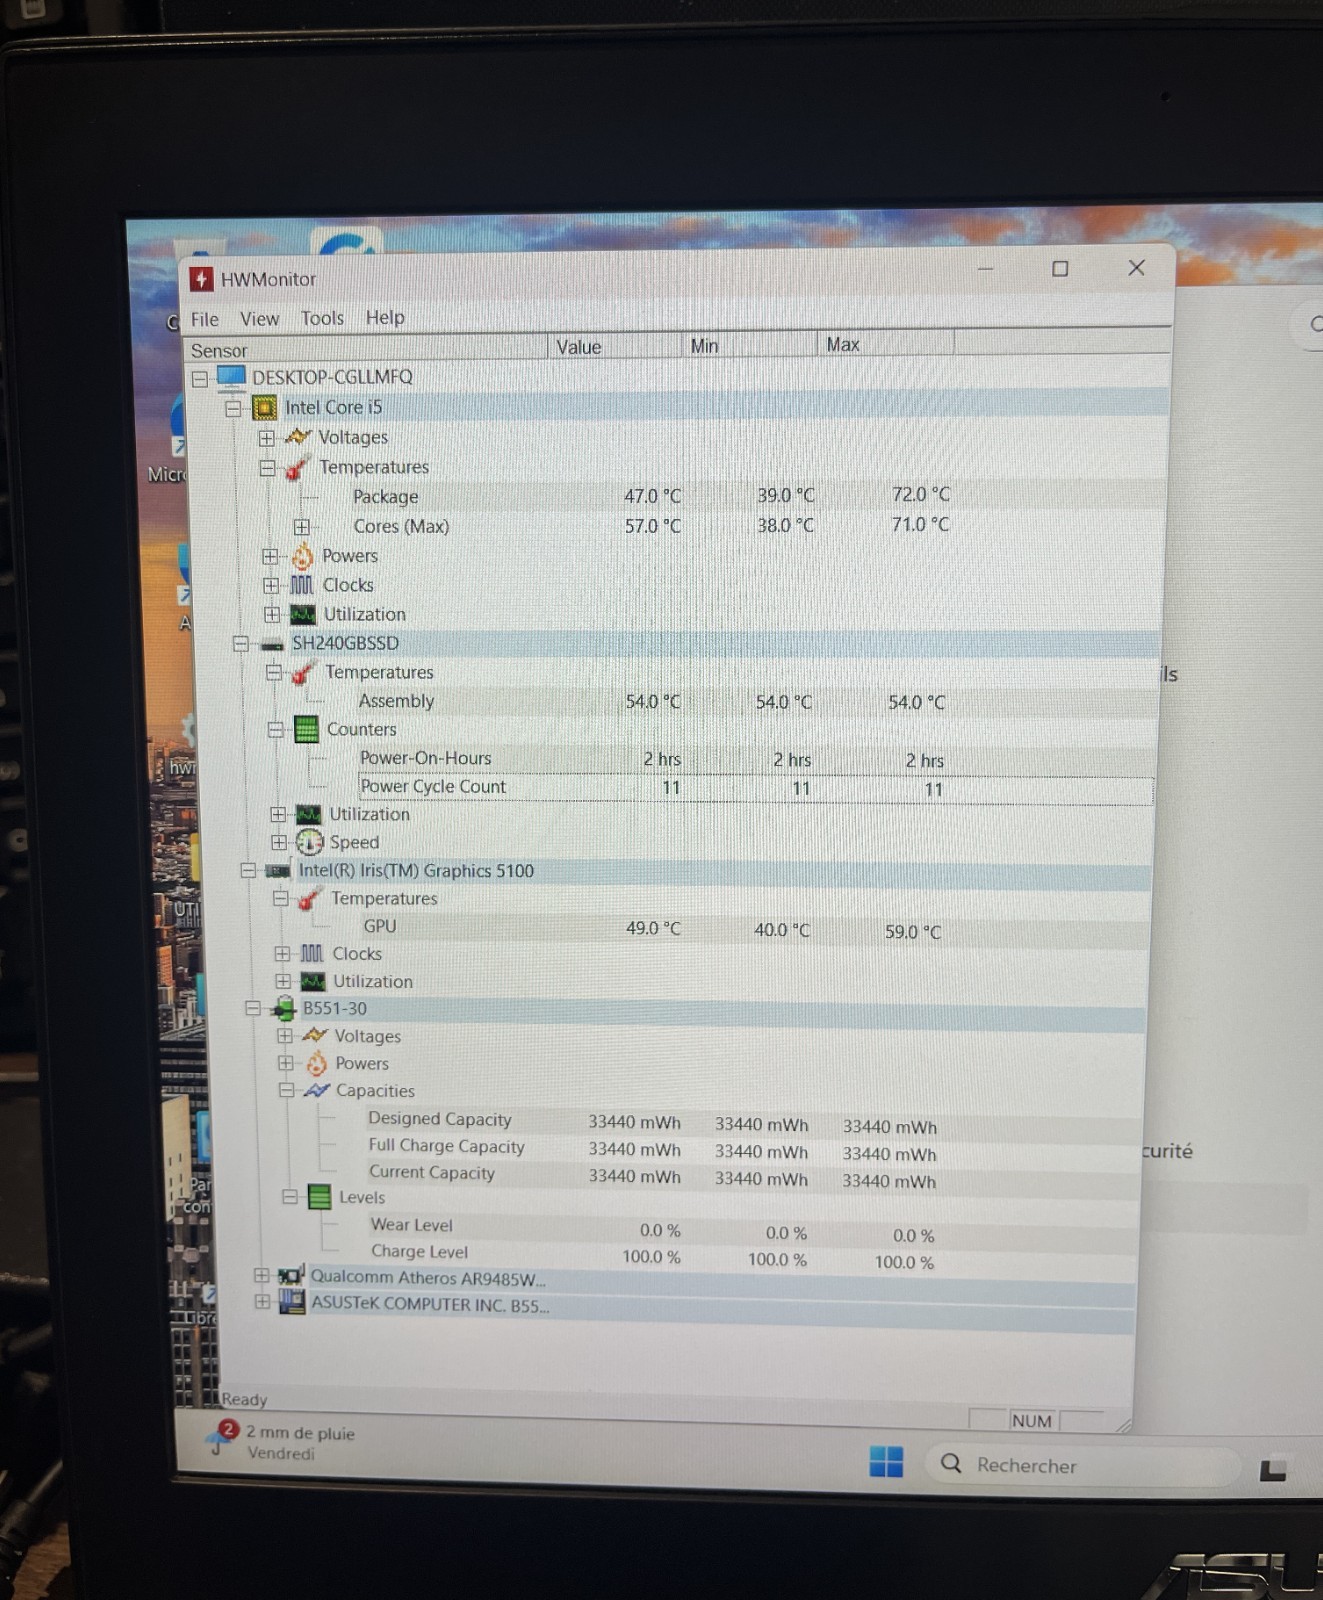Expand the ASUSTeK COMPUTER INC. node

click(262, 1302)
